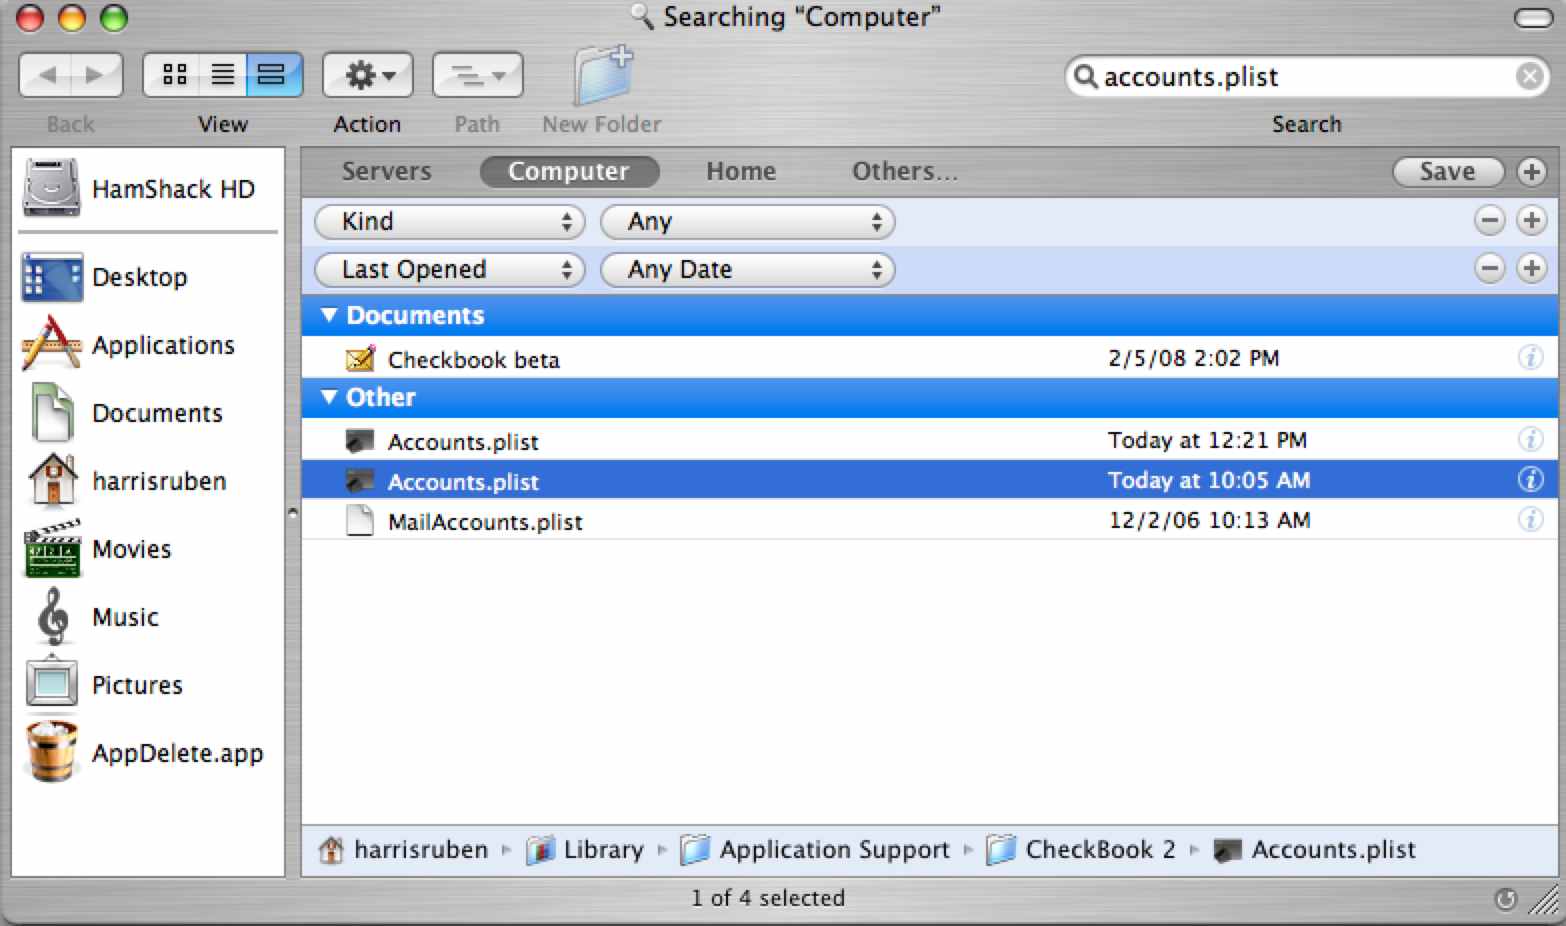The width and height of the screenshot is (1566, 926).
Task: Add a criterion using plus beside Save
Action: (x=1531, y=171)
